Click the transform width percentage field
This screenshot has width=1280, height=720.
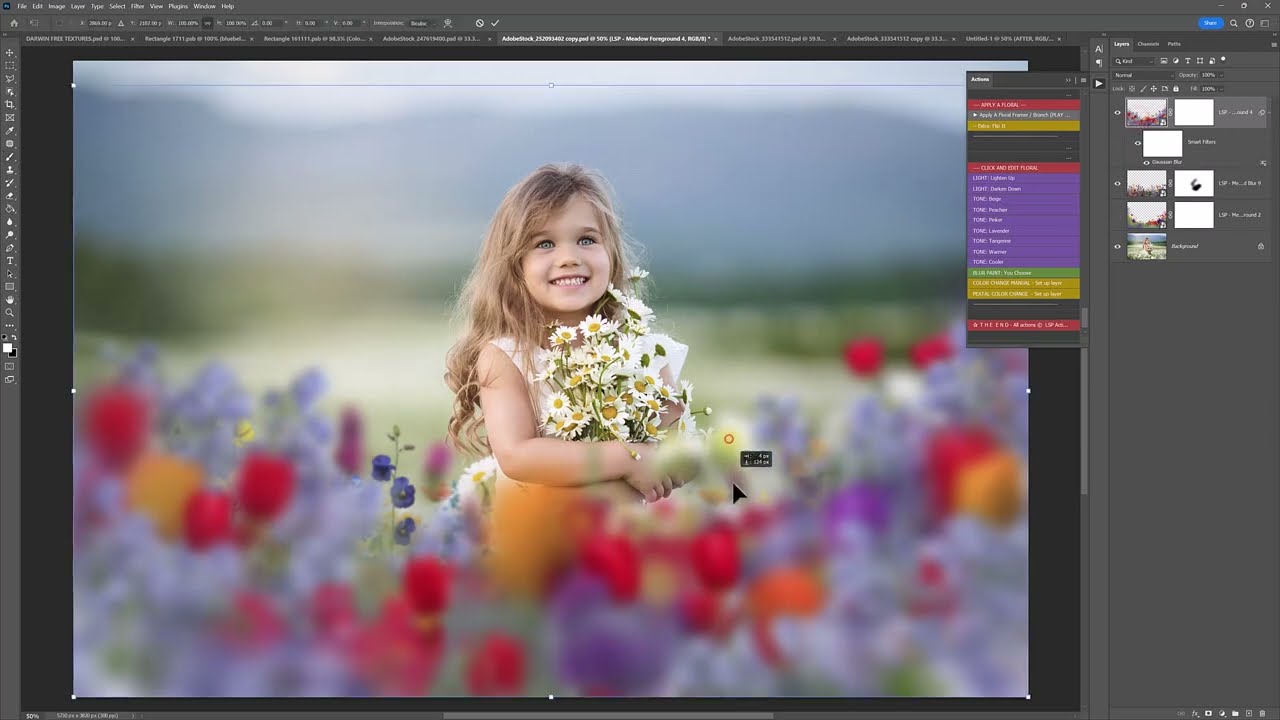click(x=189, y=23)
